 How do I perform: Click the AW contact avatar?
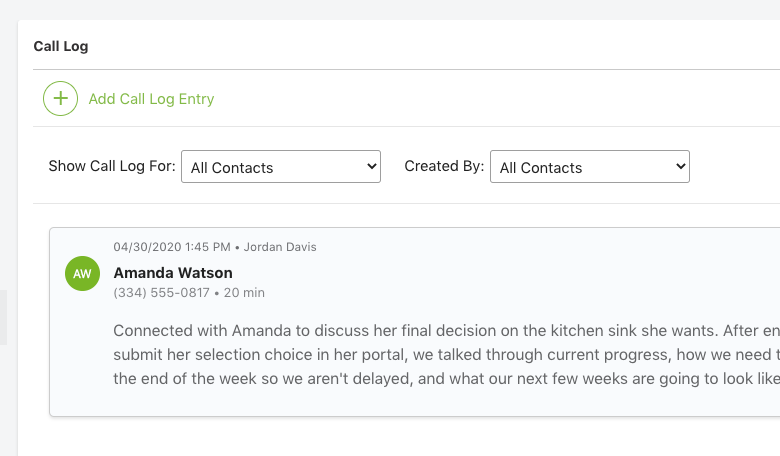pyautogui.click(x=82, y=273)
